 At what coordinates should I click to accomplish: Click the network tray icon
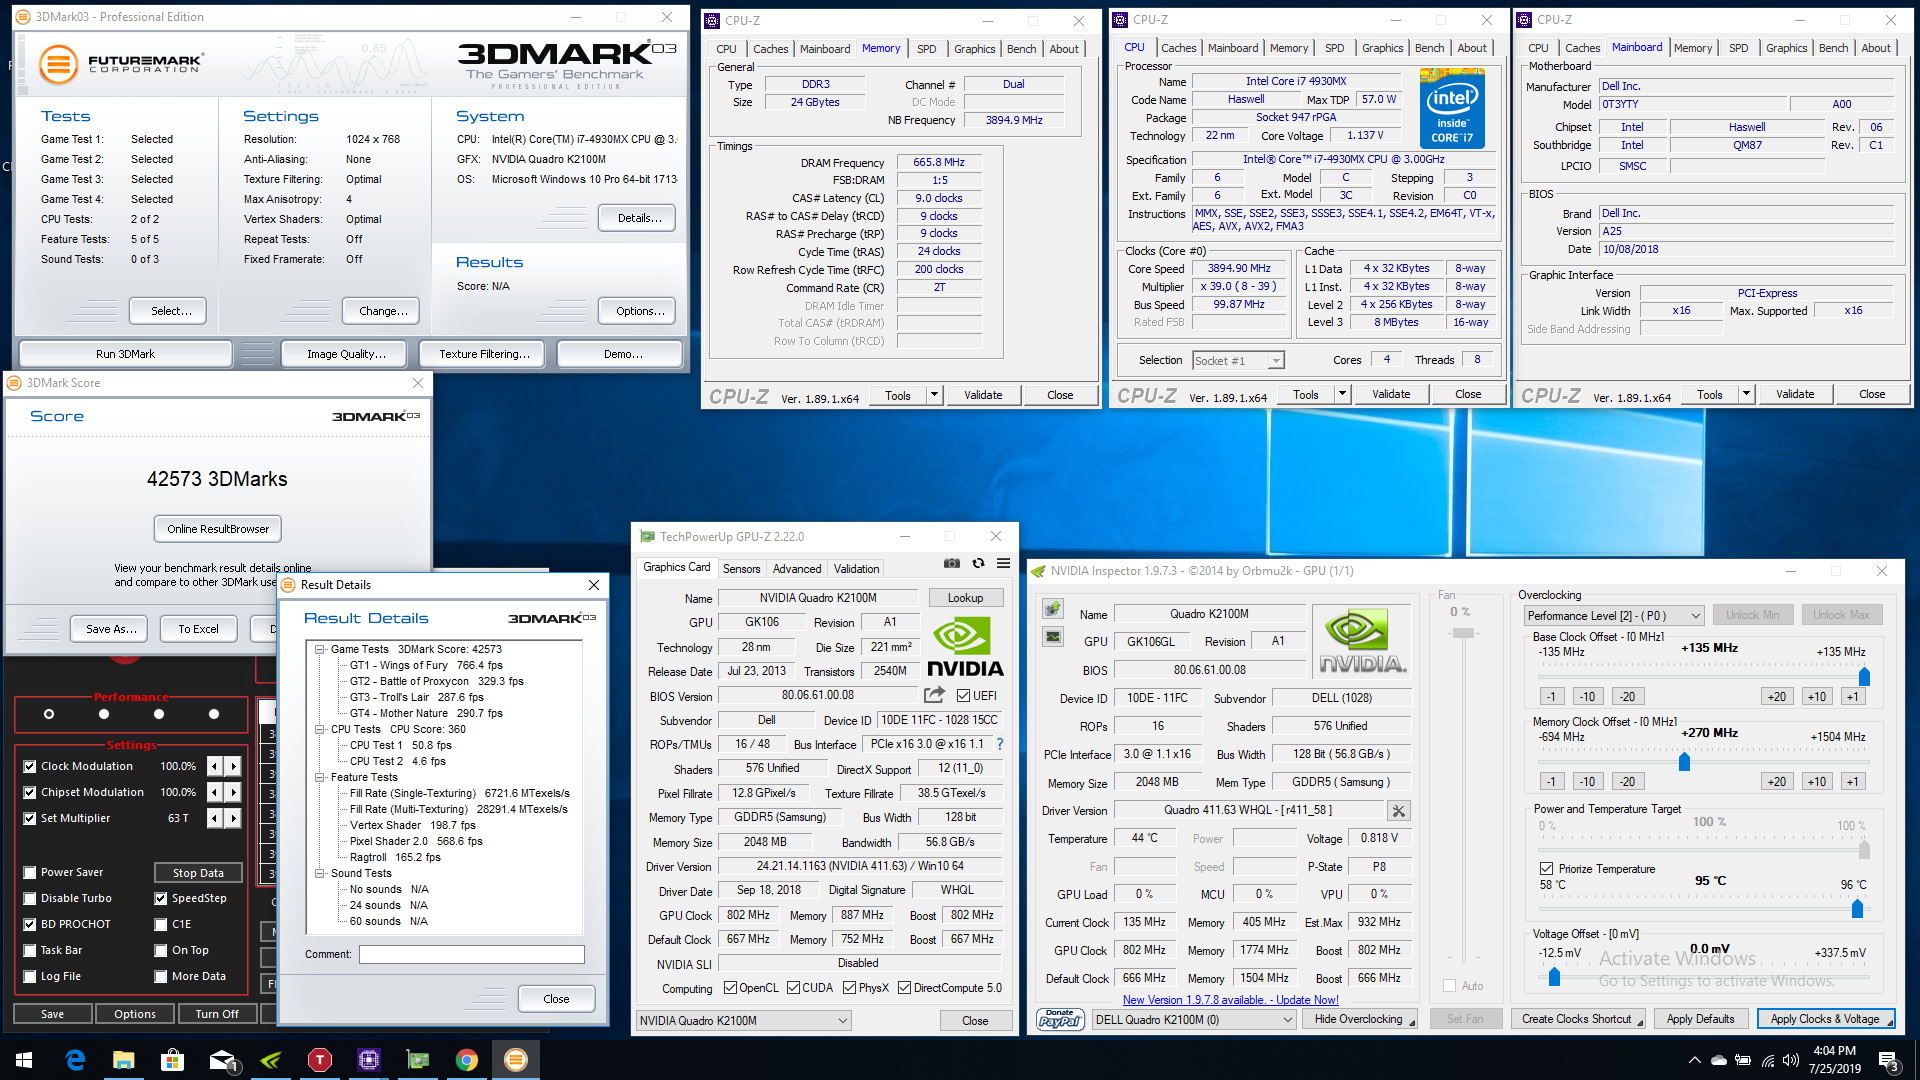click(x=1768, y=1060)
